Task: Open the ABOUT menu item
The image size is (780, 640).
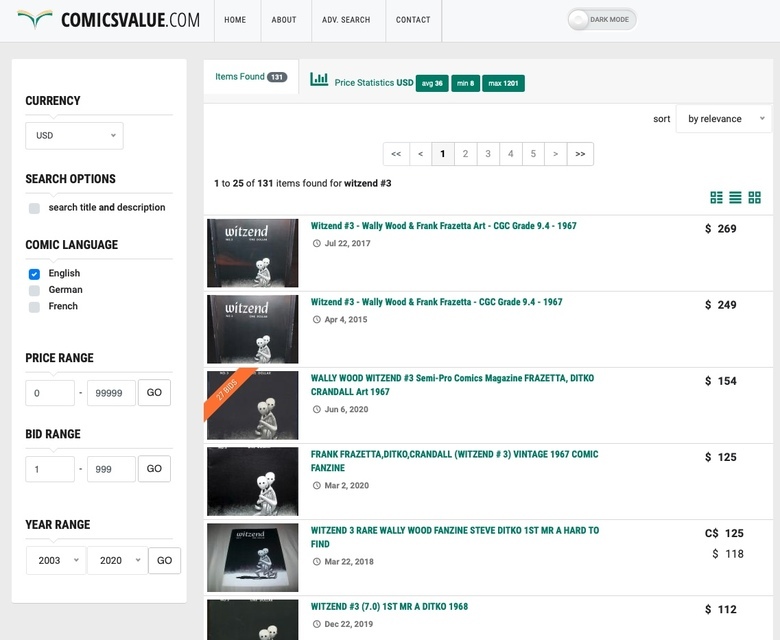Action: (x=284, y=20)
